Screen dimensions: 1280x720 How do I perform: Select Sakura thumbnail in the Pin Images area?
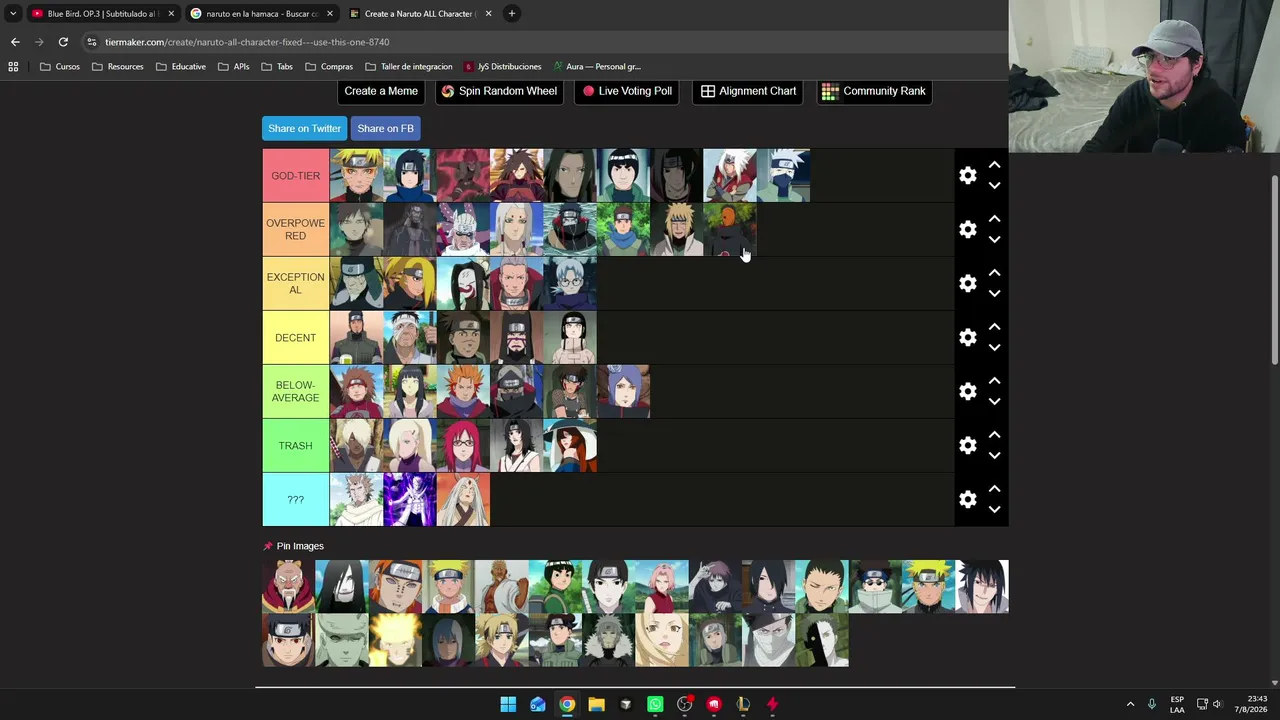click(x=662, y=586)
